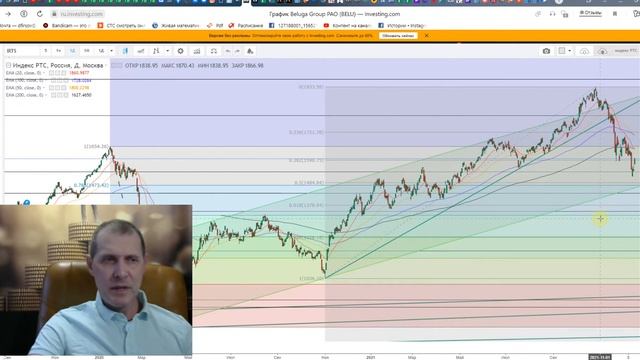Open the Facebook Истории Instagram bookmark
This screenshot has height=360, width=640.
pyautogui.click(x=401, y=25)
